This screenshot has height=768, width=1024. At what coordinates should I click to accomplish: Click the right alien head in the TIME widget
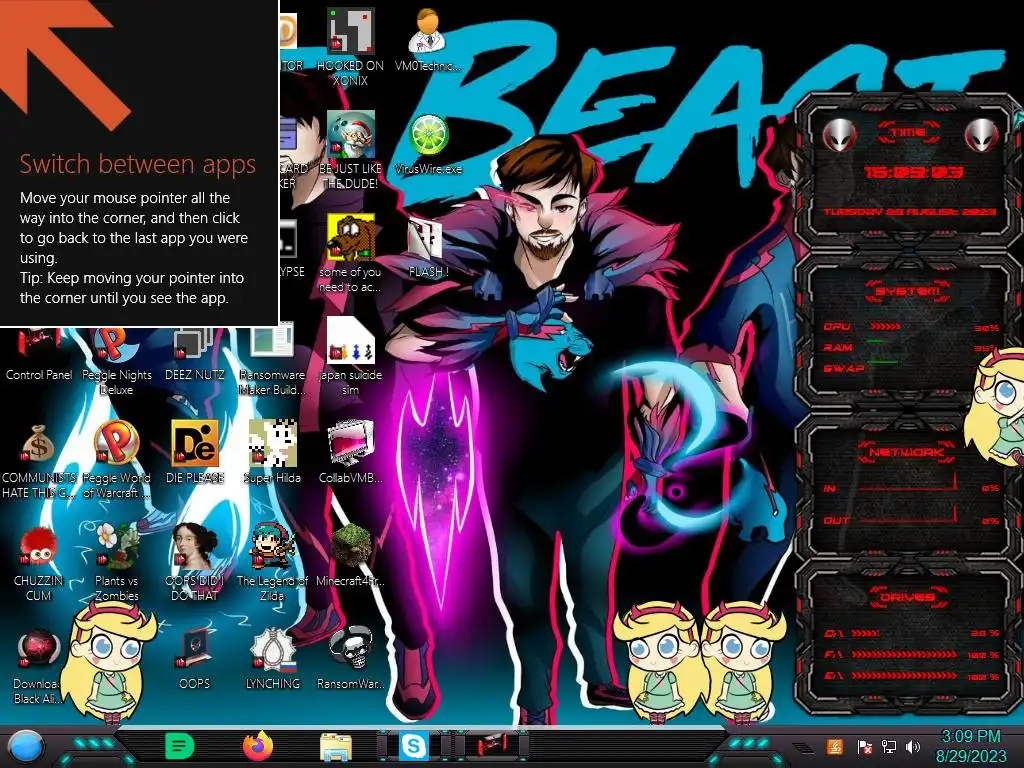coord(982,135)
